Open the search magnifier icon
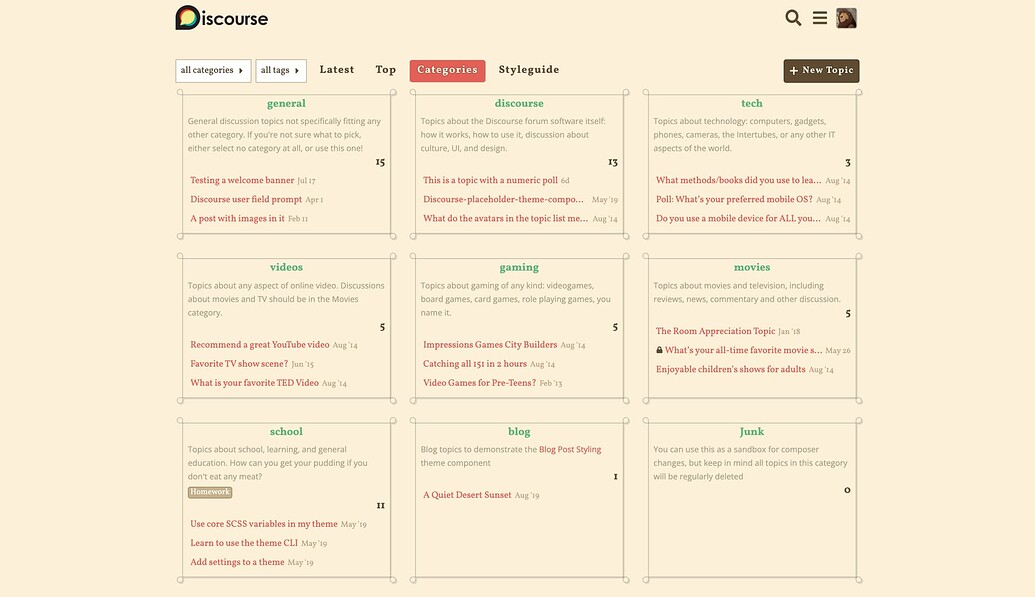1035x597 pixels. [x=793, y=18]
